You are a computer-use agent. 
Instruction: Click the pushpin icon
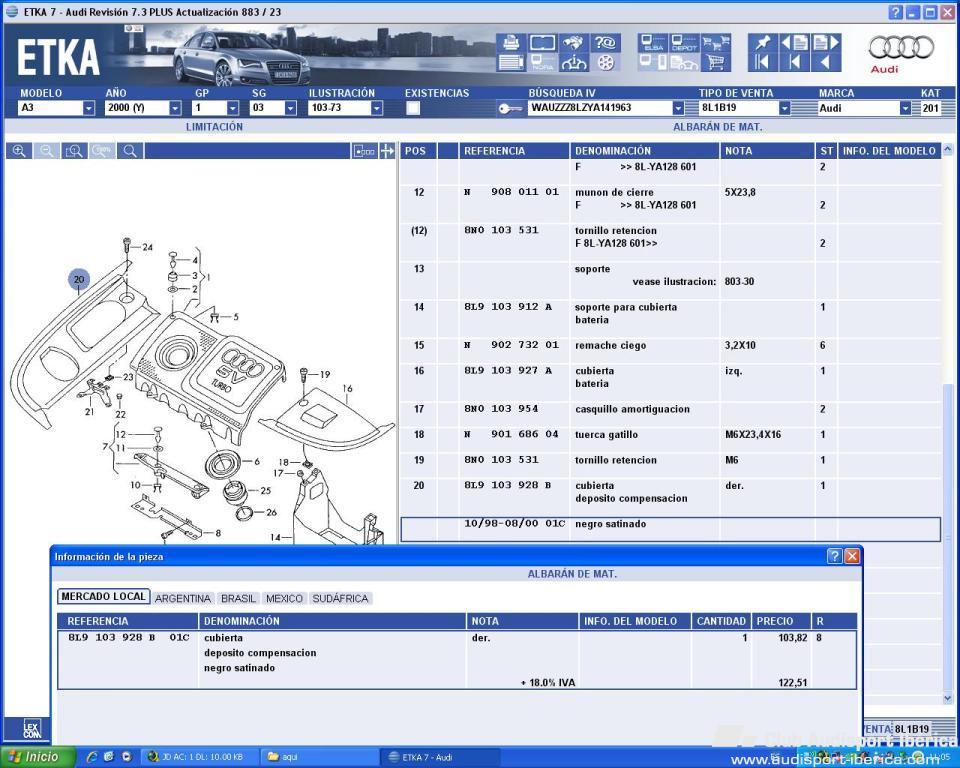(763, 42)
